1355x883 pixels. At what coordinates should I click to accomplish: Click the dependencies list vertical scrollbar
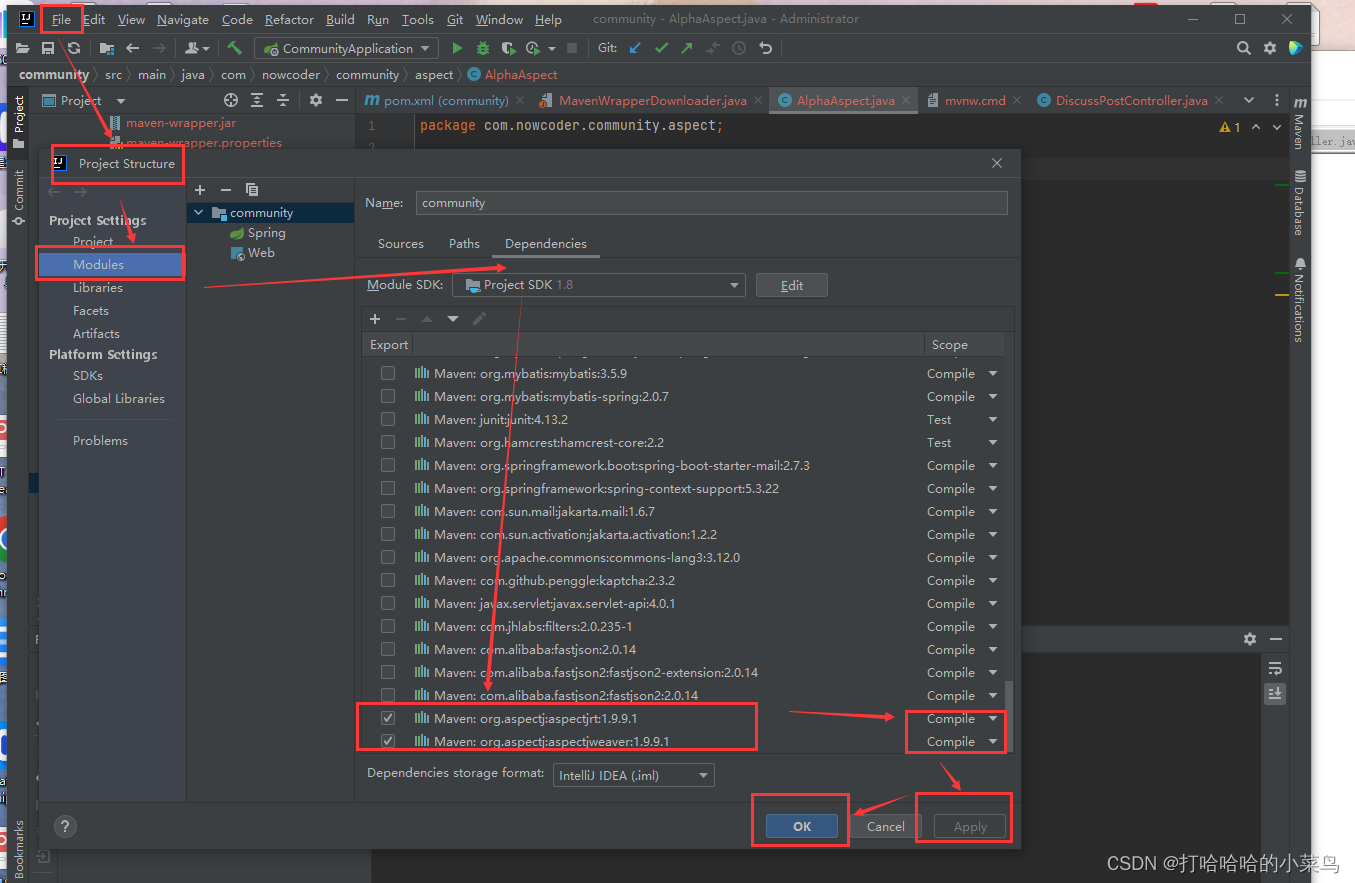(x=1008, y=715)
